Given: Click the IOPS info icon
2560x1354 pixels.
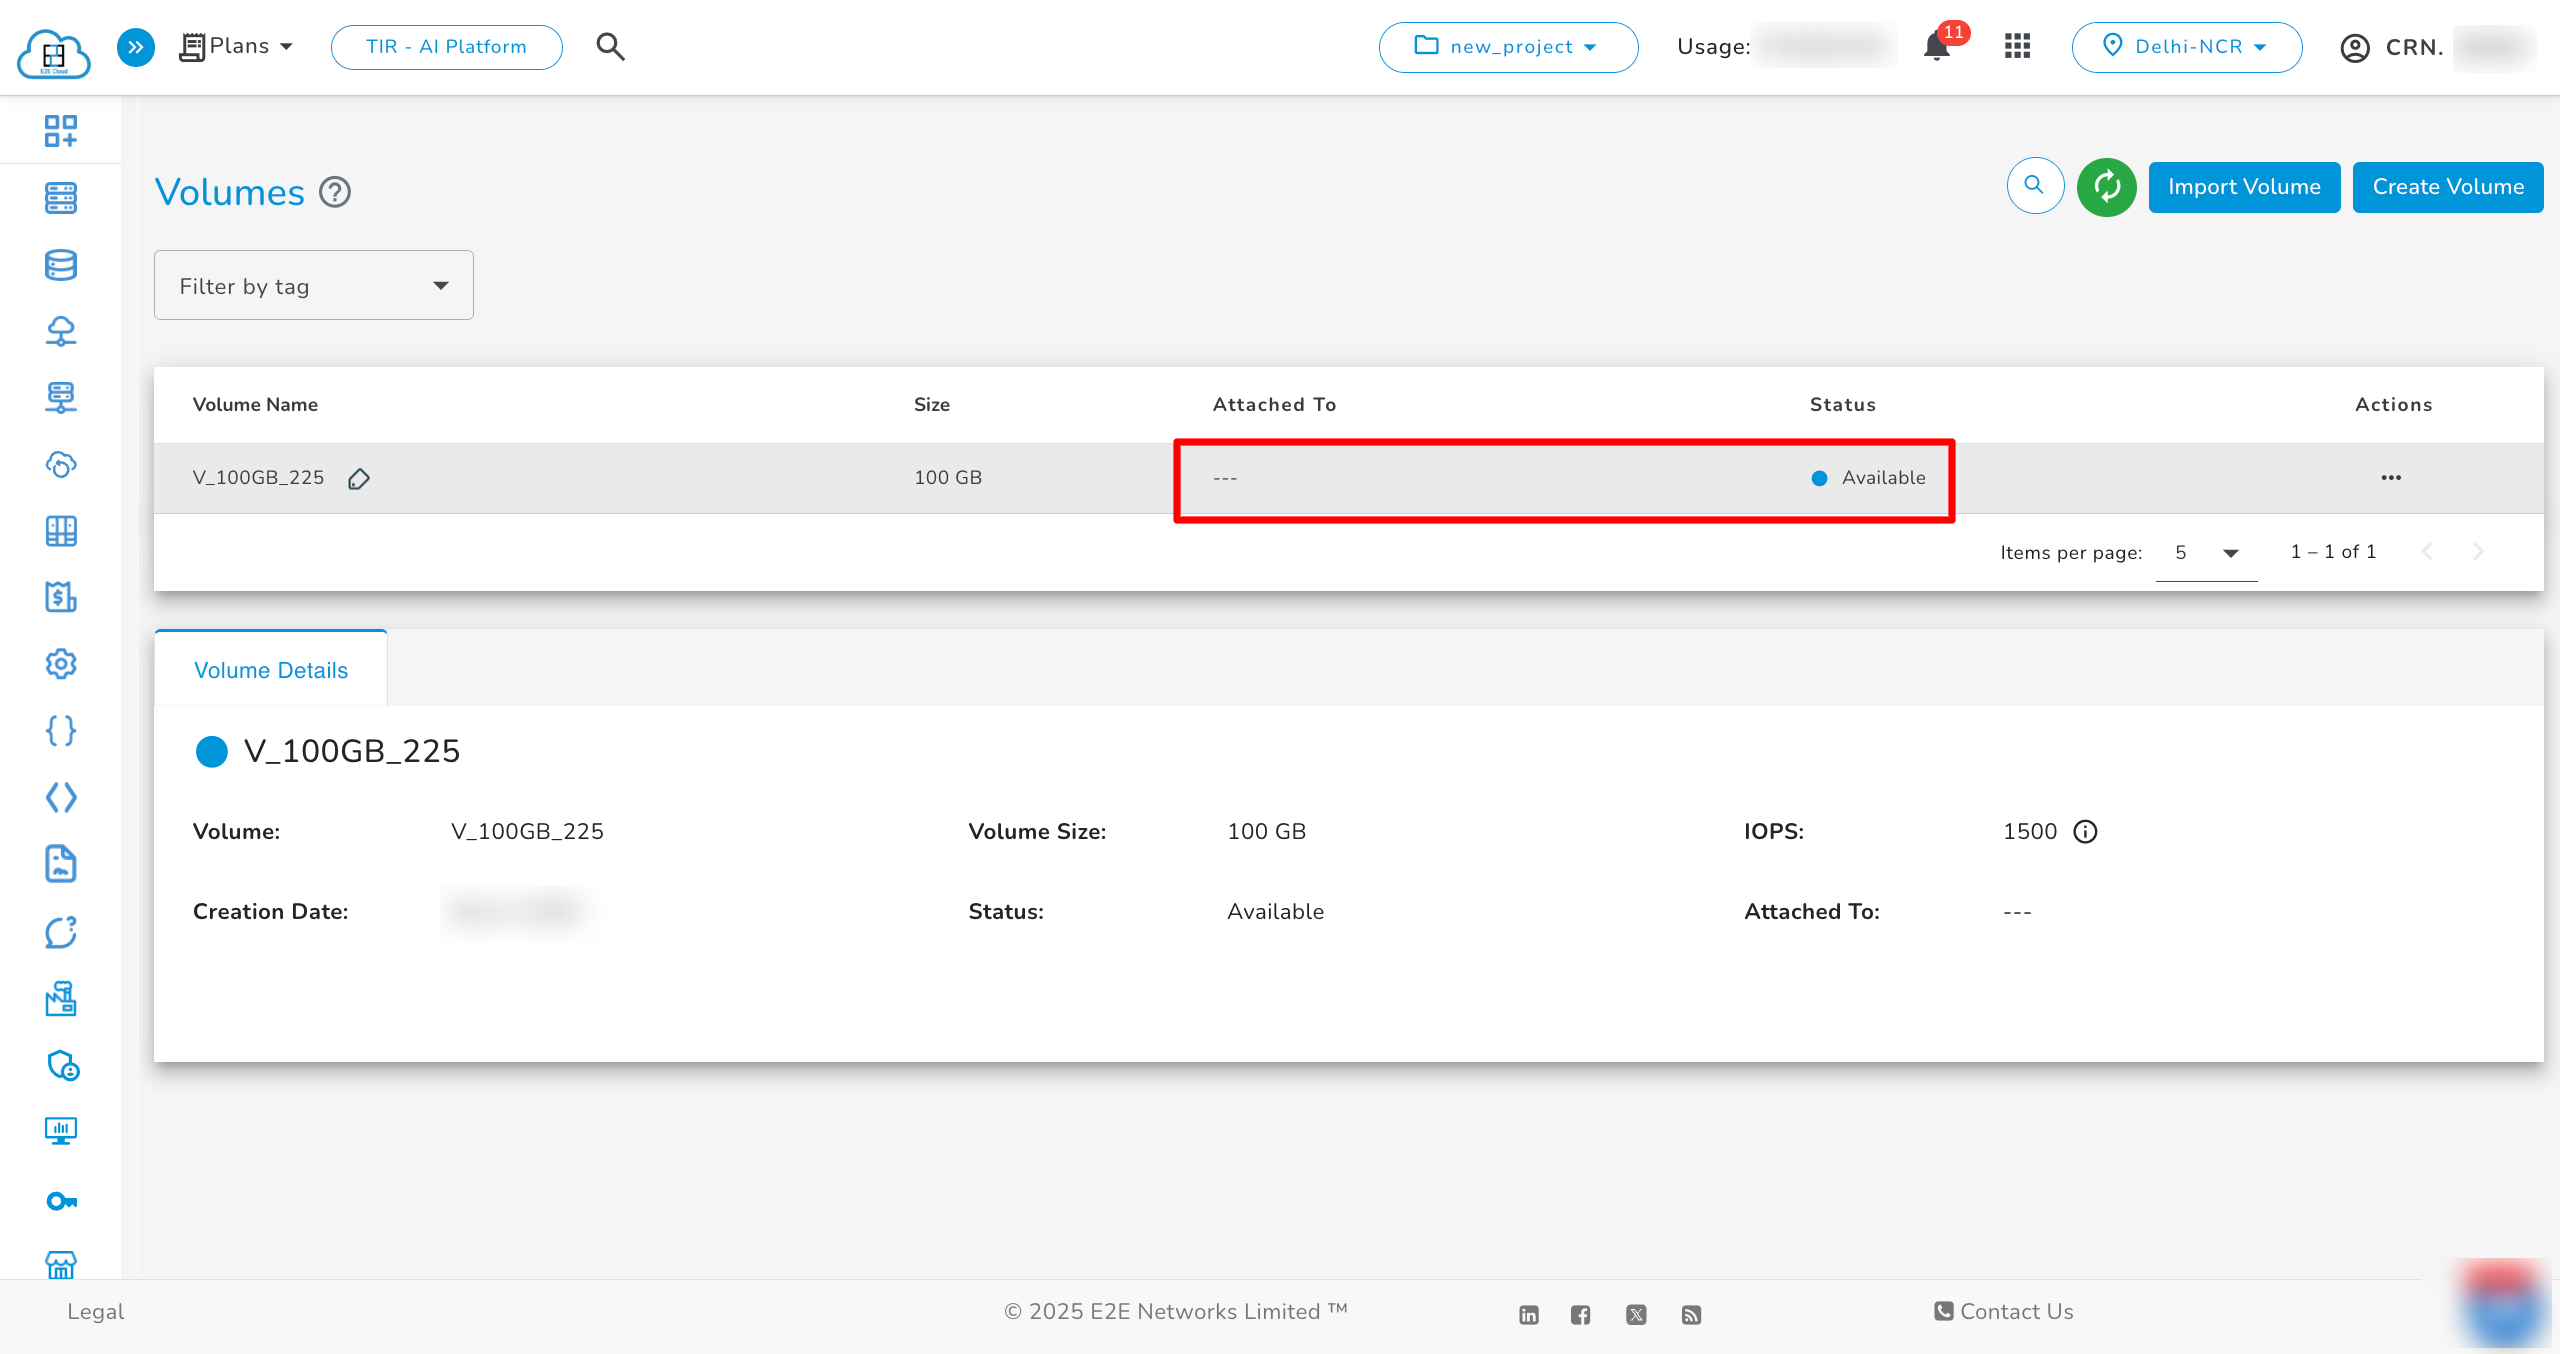Looking at the screenshot, I should (2085, 832).
